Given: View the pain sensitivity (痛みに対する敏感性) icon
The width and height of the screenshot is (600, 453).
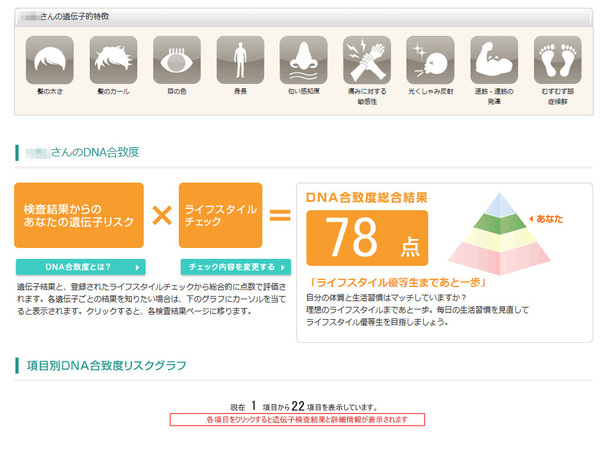Looking at the screenshot, I should click(367, 60).
